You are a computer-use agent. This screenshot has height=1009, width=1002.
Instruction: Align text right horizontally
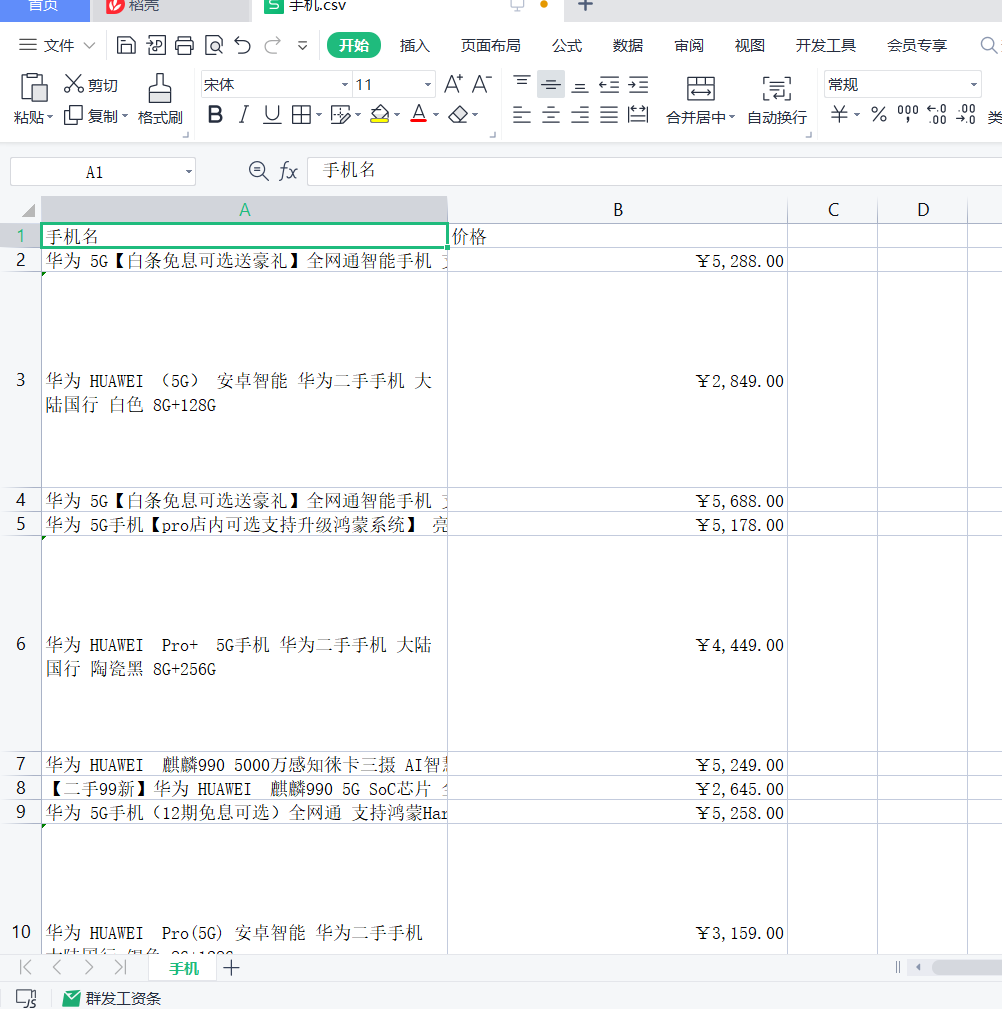coord(580,115)
